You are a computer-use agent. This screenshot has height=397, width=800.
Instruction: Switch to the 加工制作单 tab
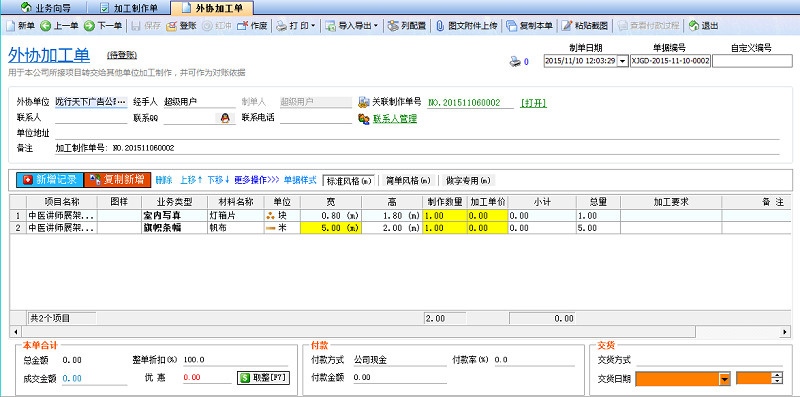point(129,8)
